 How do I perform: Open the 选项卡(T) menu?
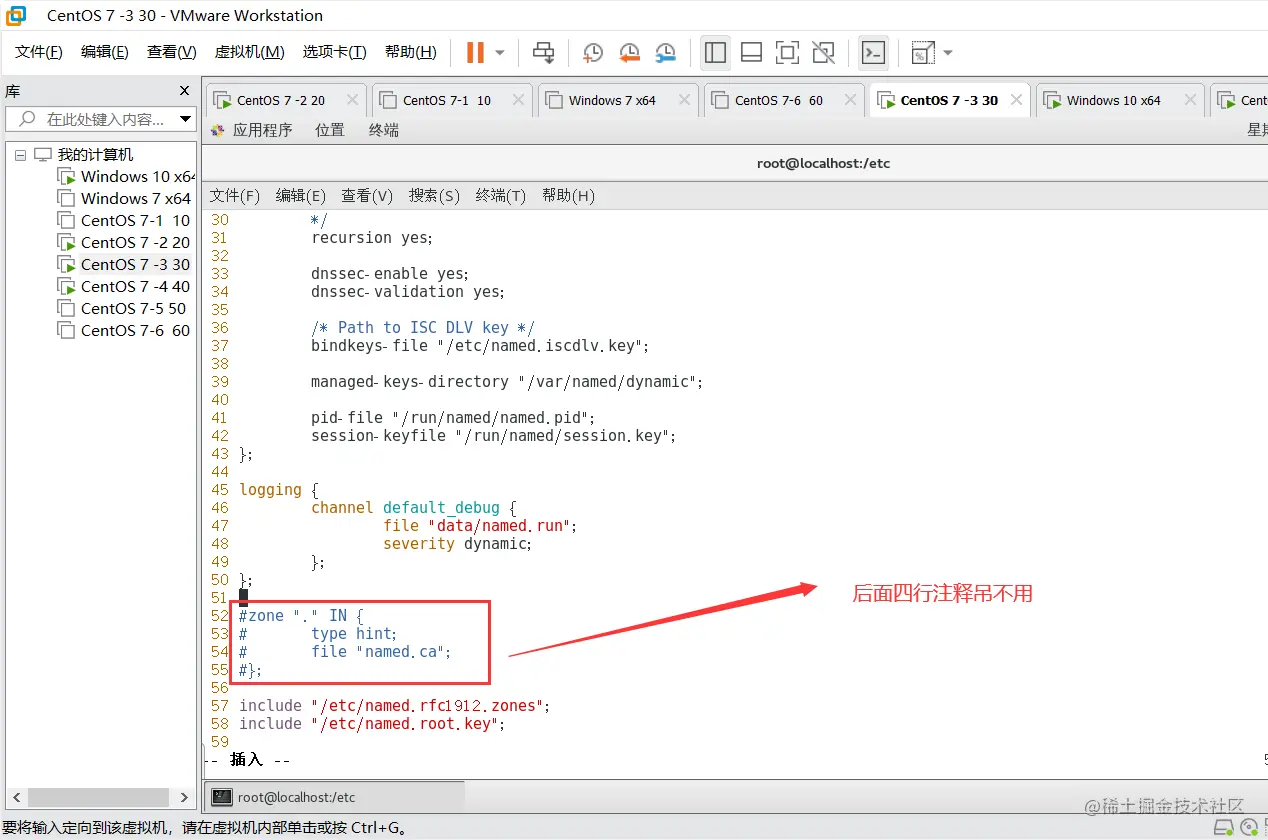click(335, 52)
